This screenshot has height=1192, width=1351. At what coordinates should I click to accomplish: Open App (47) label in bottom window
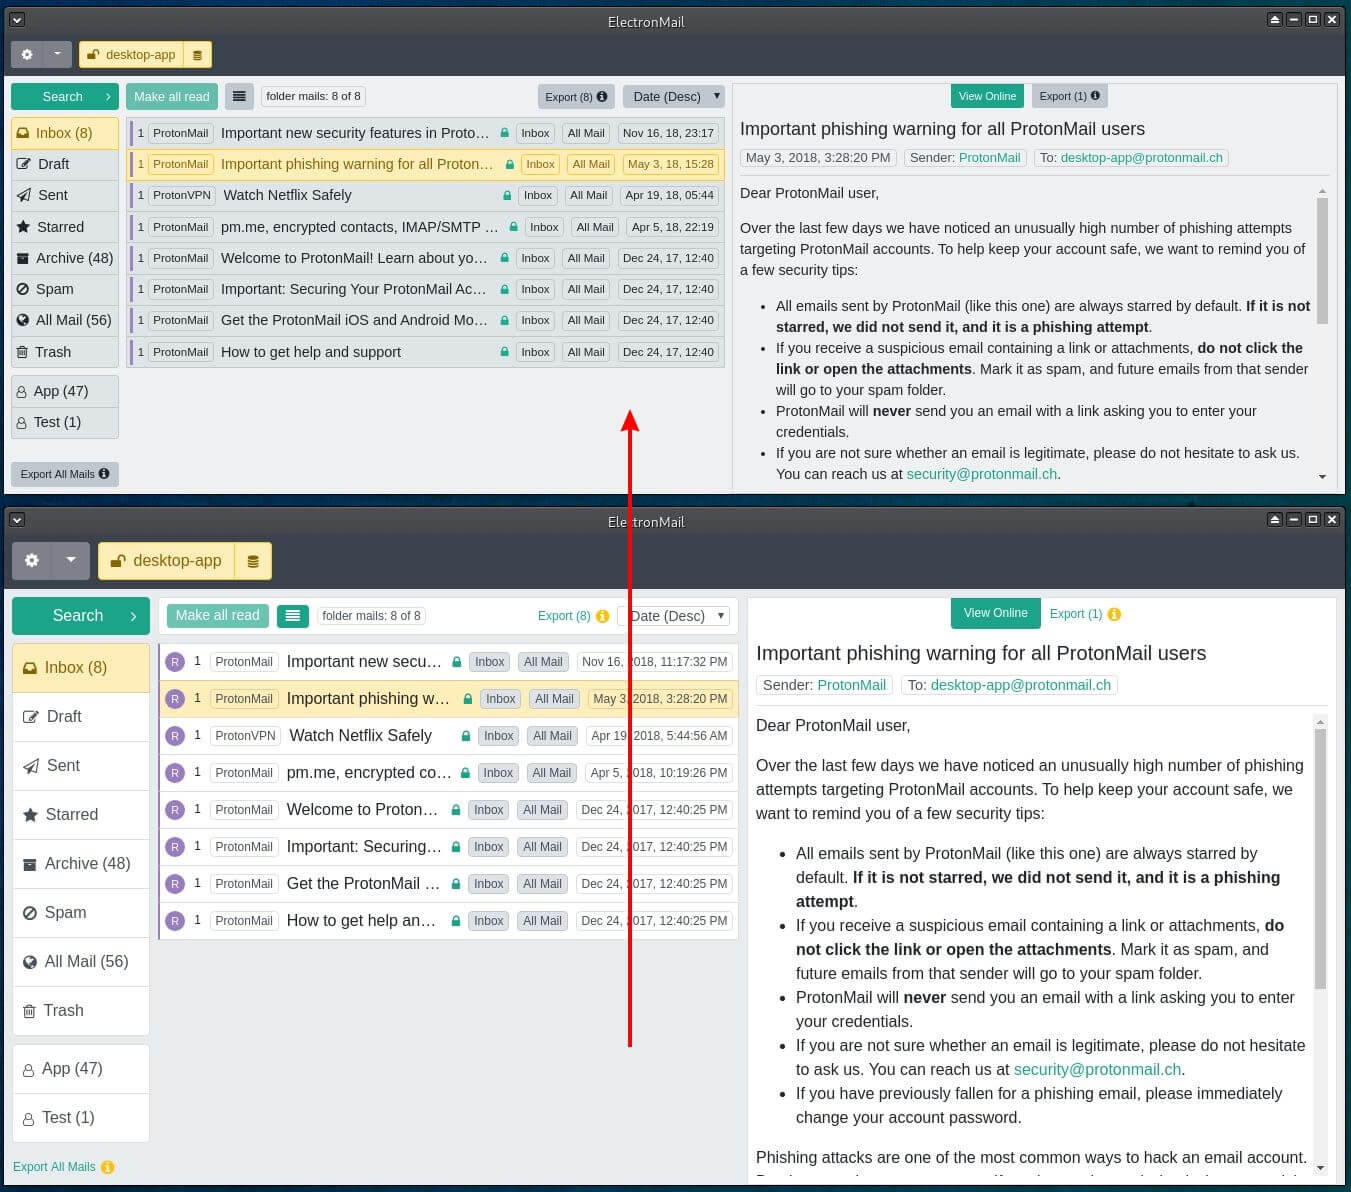(81, 1069)
